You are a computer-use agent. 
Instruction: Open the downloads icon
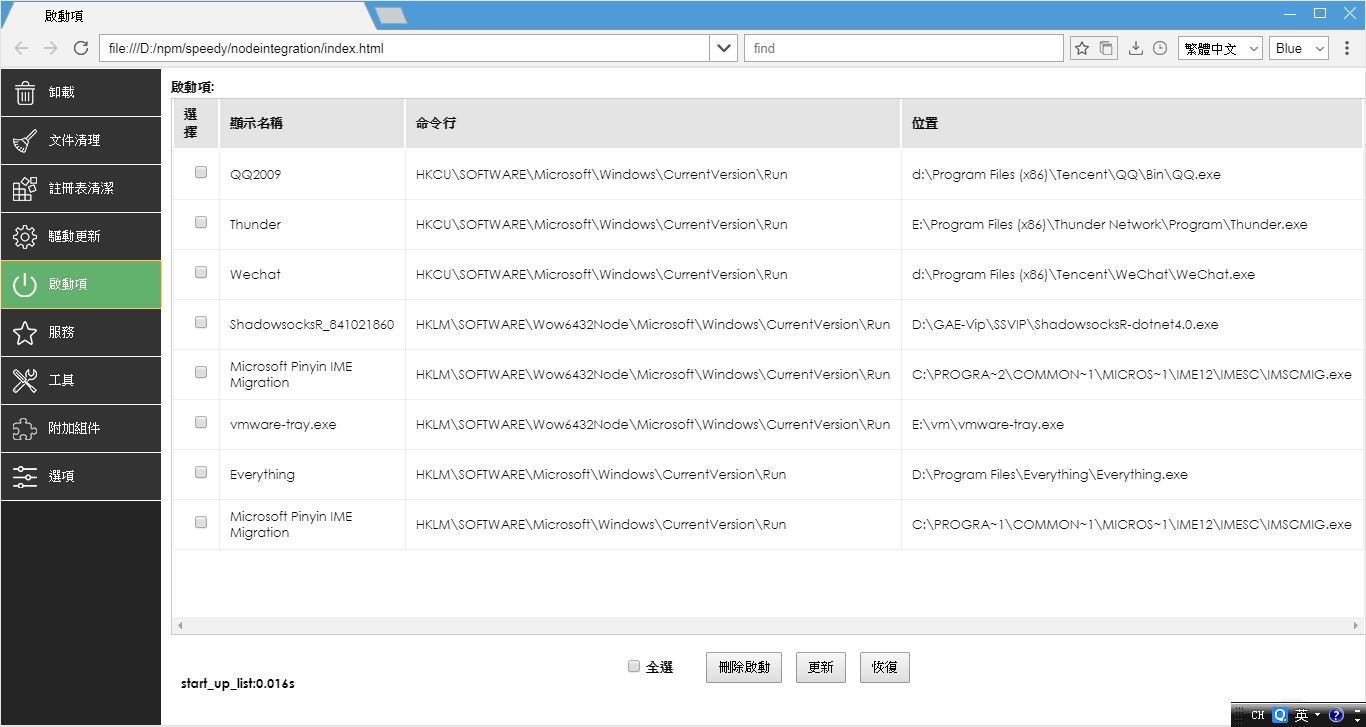click(x=1135, y=48)
